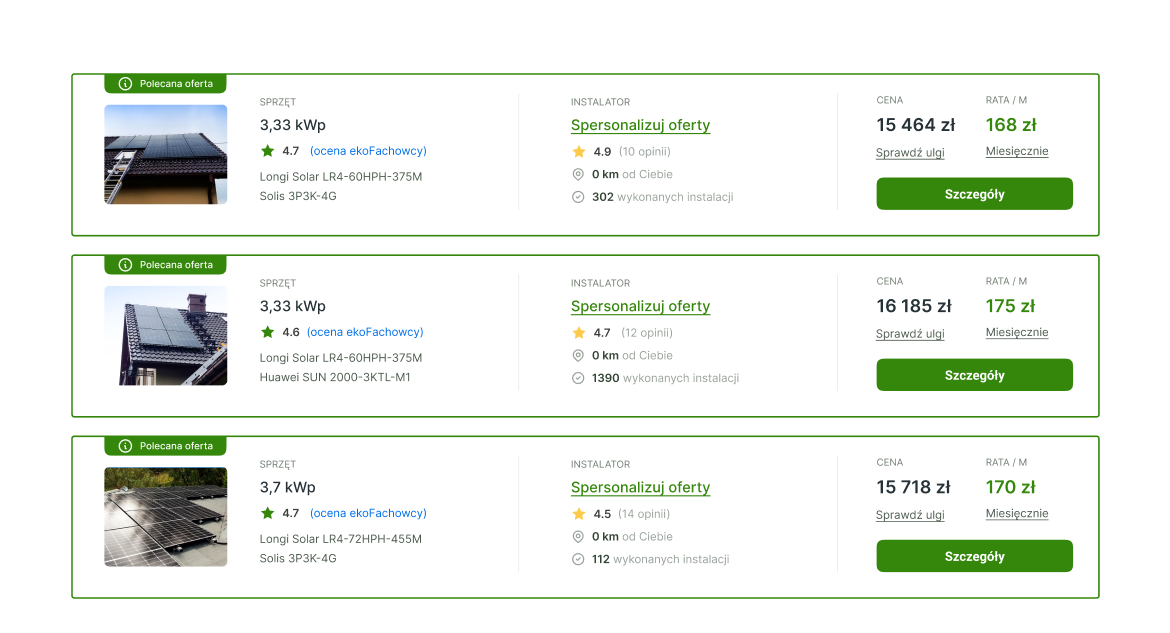
Task: Click checkmark icon beside 112 wykonanych instalacji
Action: point(578,559)
